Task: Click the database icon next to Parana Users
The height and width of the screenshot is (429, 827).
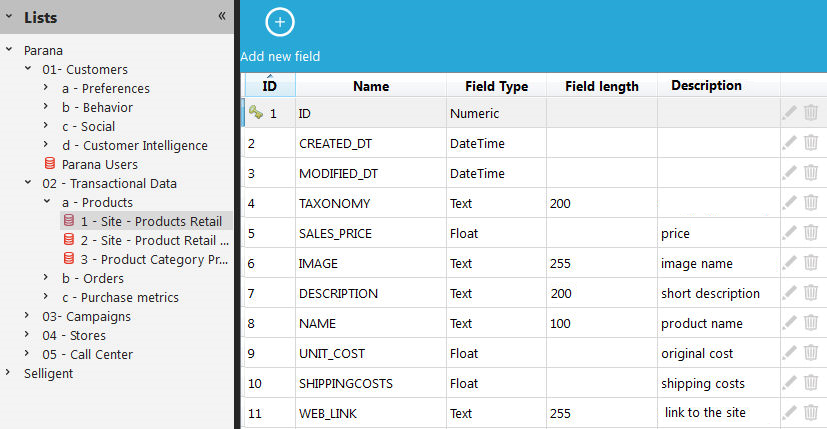Action: [50, 164]
